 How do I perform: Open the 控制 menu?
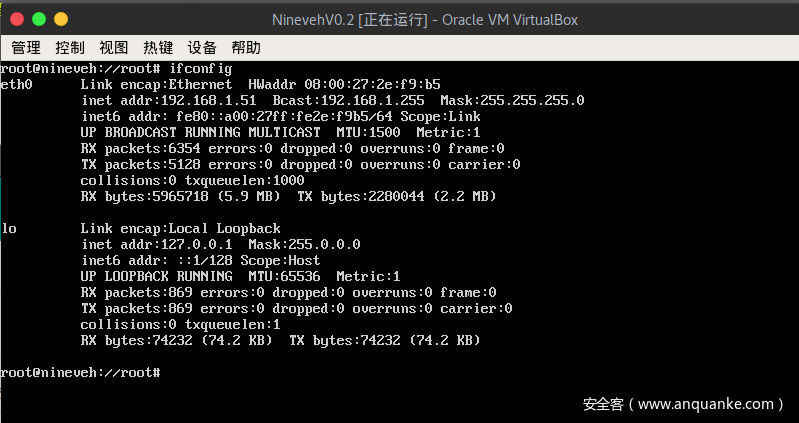pyautogui.click(x=70, y=47)
